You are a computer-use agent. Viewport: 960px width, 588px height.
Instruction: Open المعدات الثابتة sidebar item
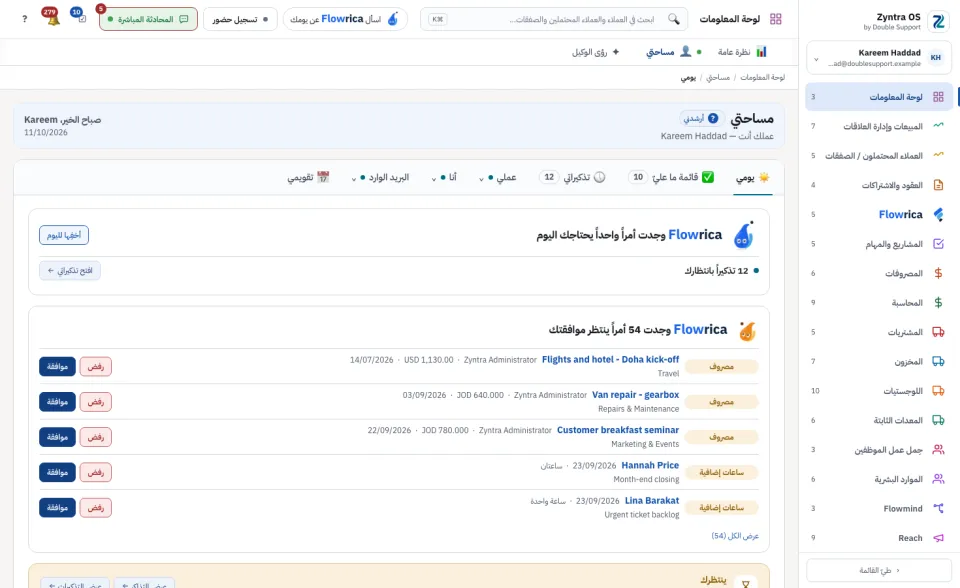[x=879, y=420]
